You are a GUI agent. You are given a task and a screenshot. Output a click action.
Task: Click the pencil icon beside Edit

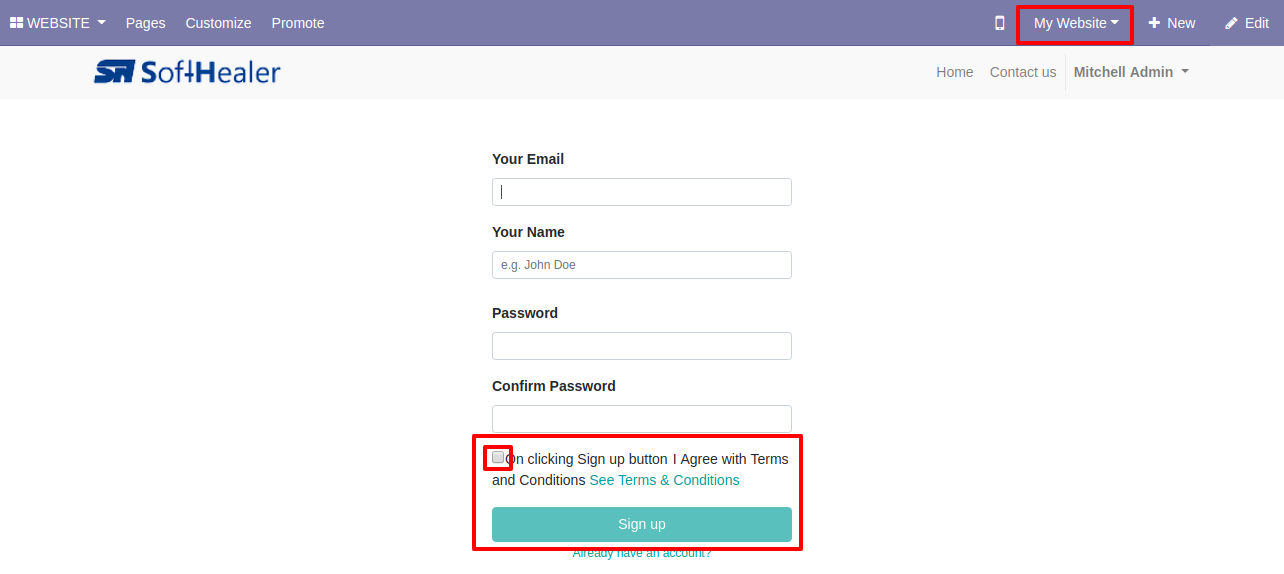point(1231,23)
